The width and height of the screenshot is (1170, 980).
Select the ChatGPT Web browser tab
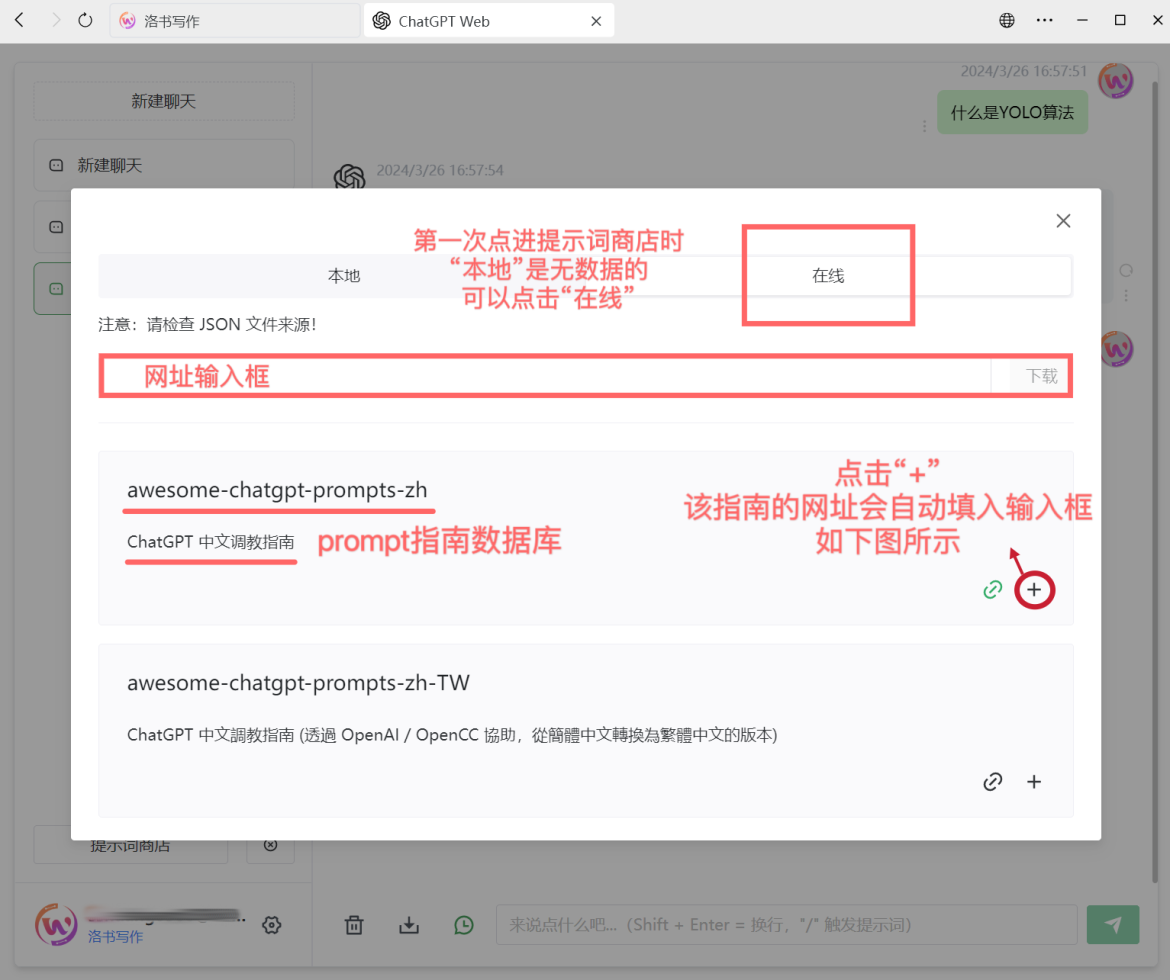click(488, 21)
